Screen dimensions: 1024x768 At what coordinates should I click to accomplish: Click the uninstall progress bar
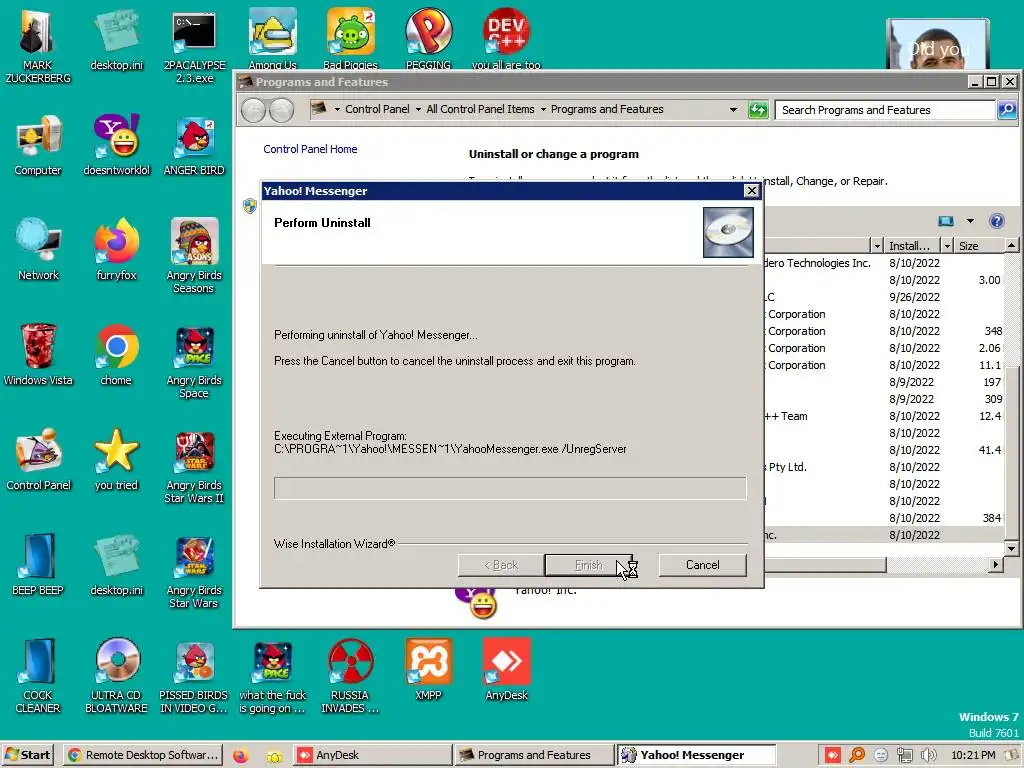click(510, 488)
